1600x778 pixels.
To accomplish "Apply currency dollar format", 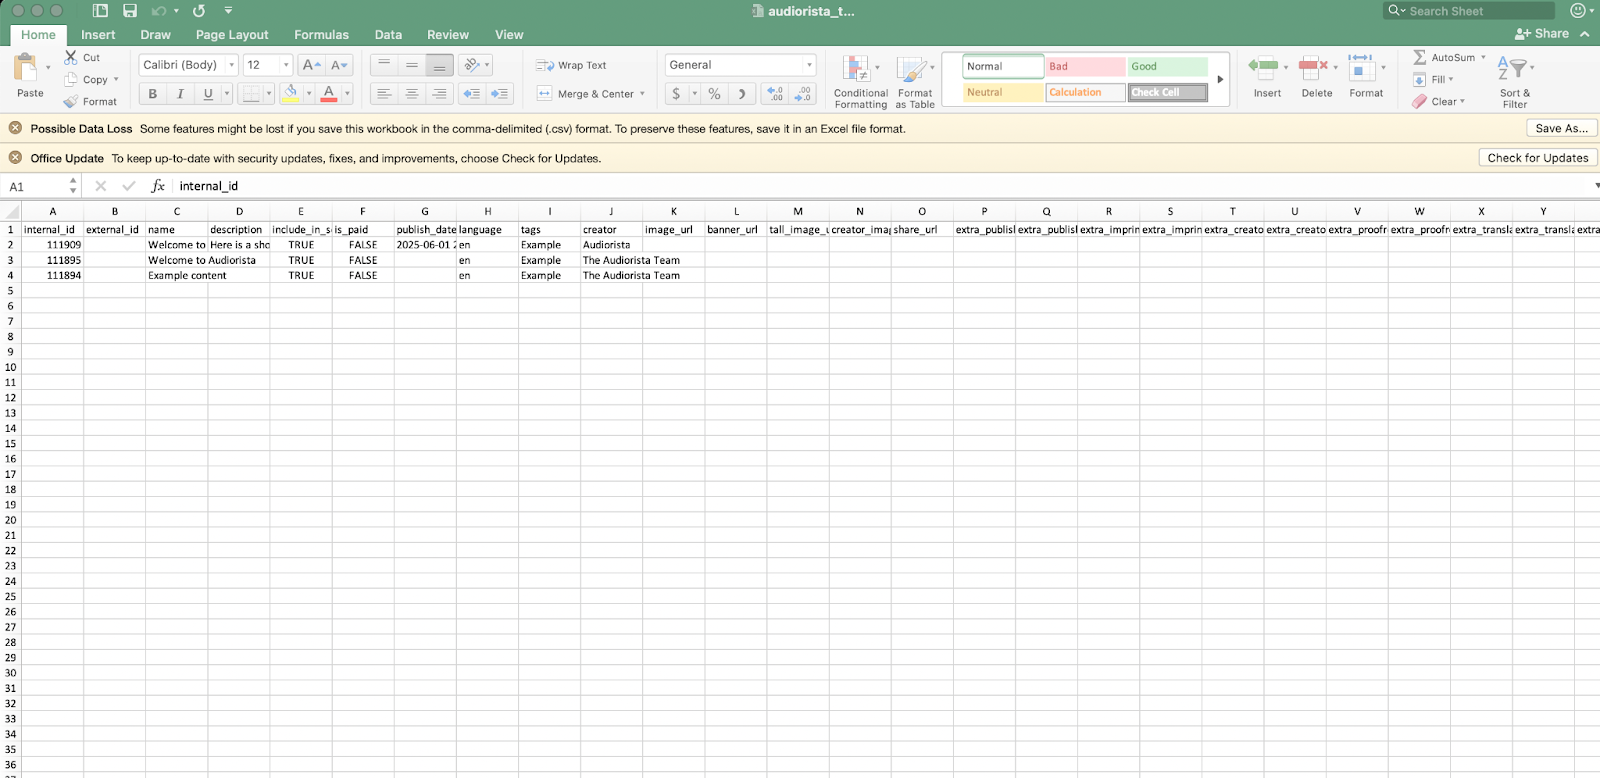I will (x=676, y=94).
